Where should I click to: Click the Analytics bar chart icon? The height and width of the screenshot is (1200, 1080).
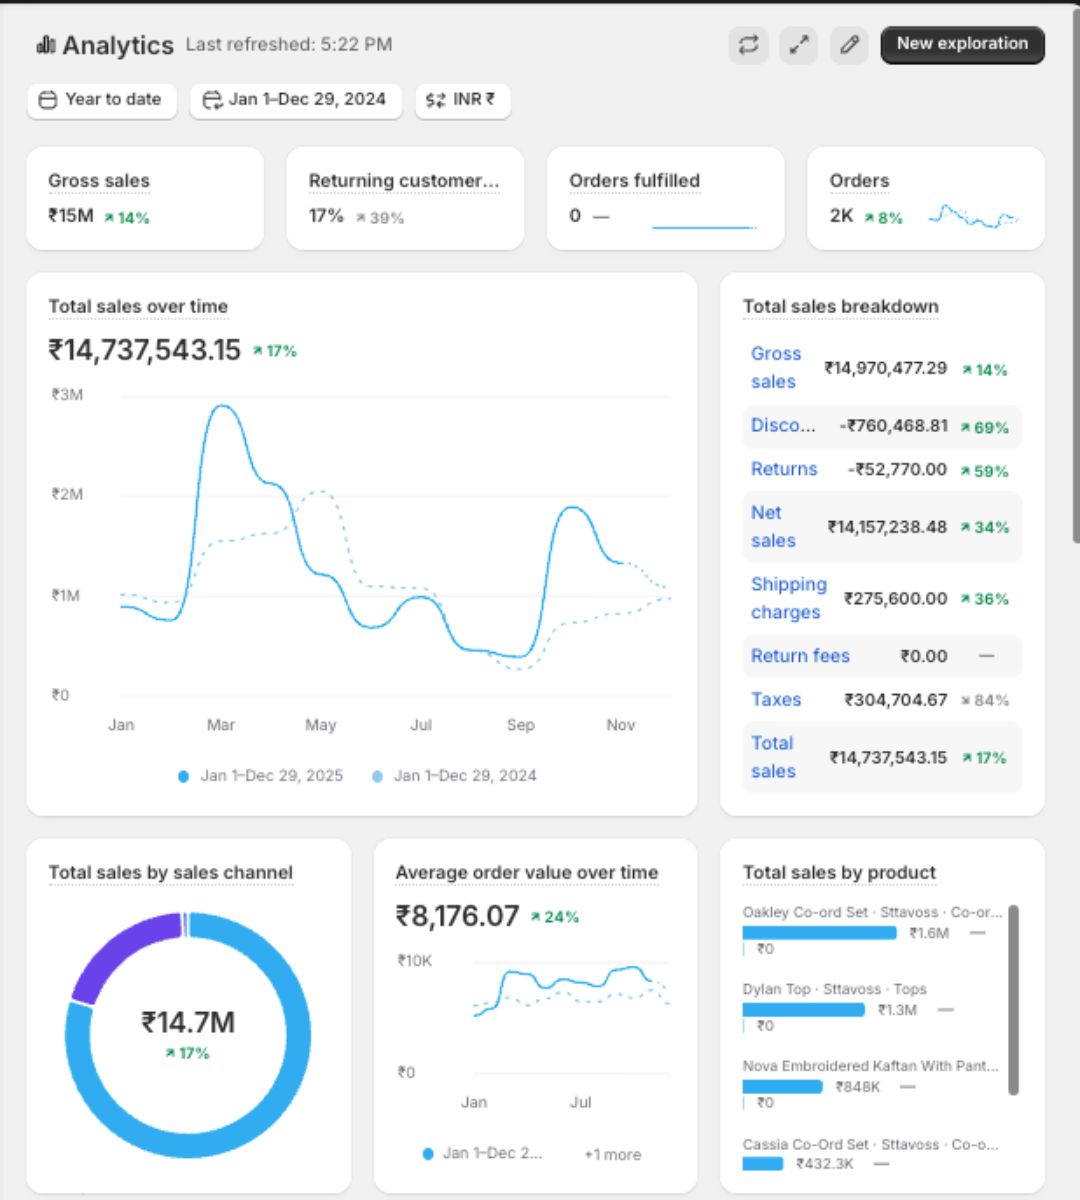click(x=45, y=45)
